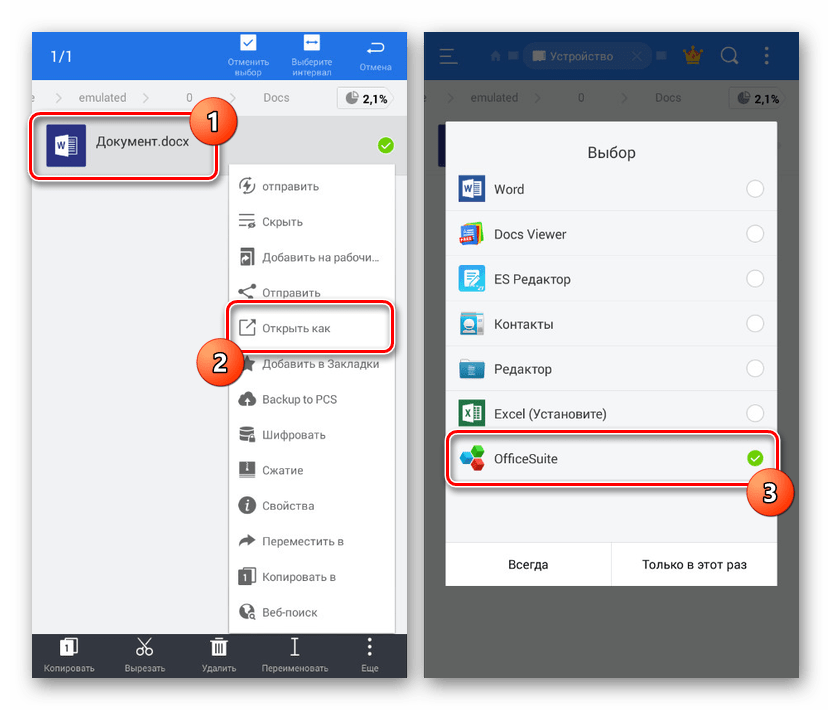The height and width of the screenshot is (710, 831).
Task: Tap Удалить trash in bottom toolbar
Action: [219, 655]
